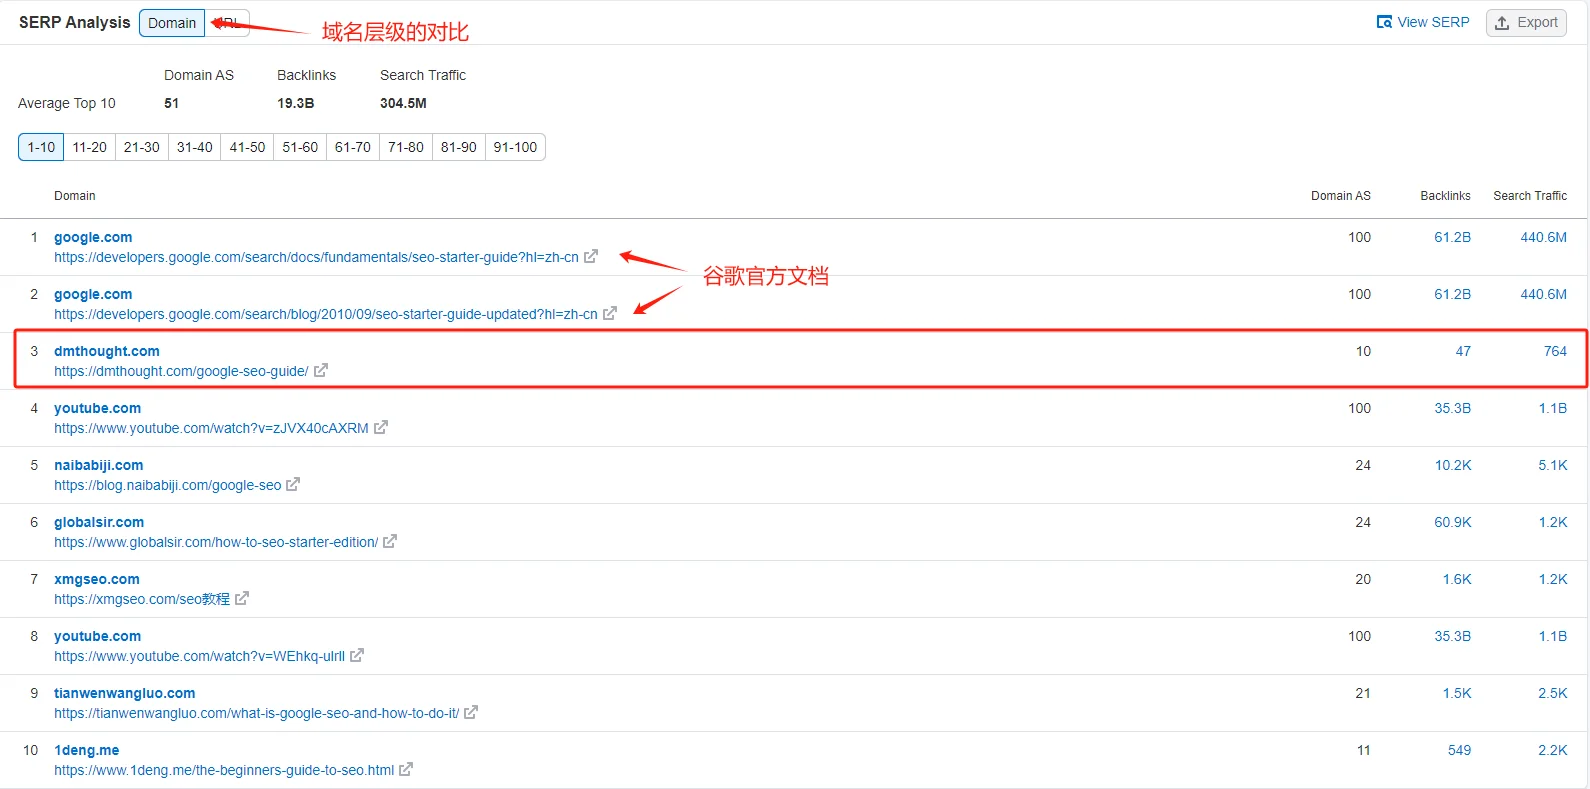Open external link icon for seo-starter-guide-updated URL
1590x789 pixels.
coord(610,314)
